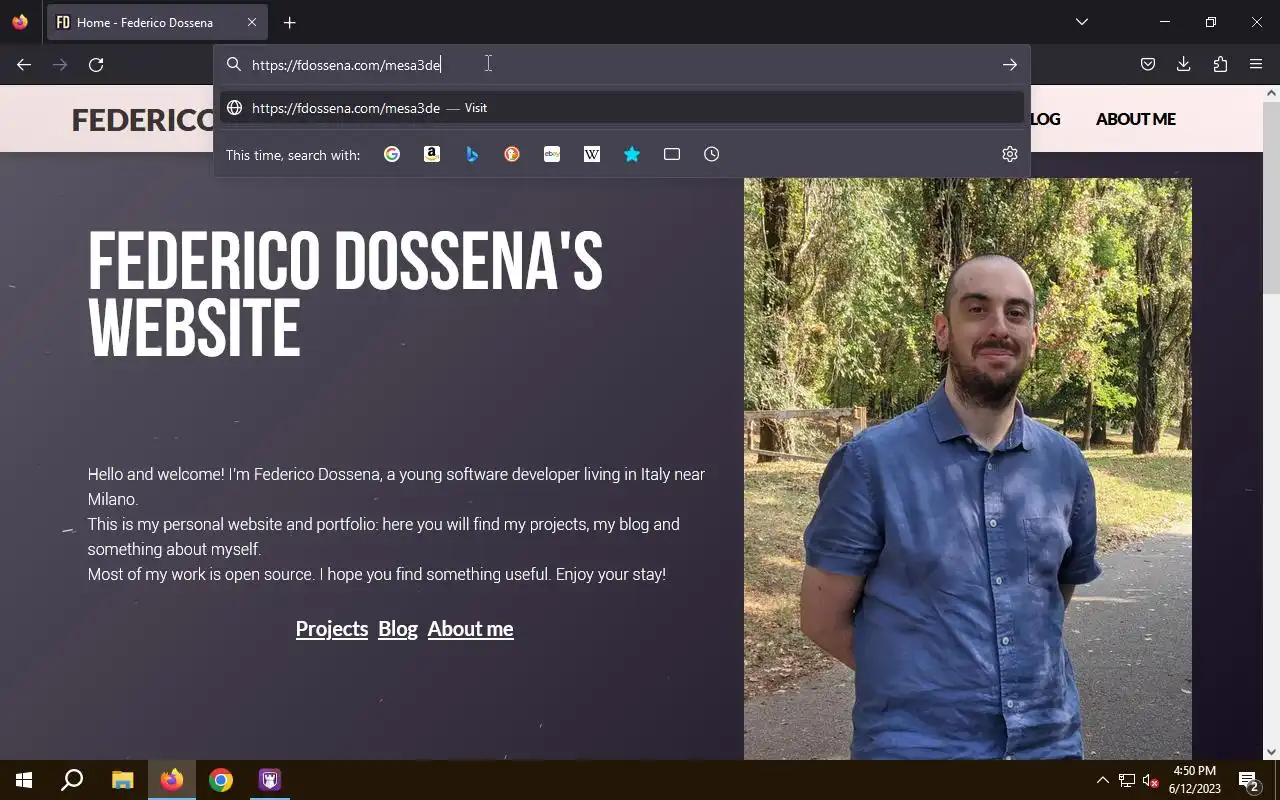Follow the About me link
The width and height of the screenshot is (1280, 800).
tap(470, 629)
